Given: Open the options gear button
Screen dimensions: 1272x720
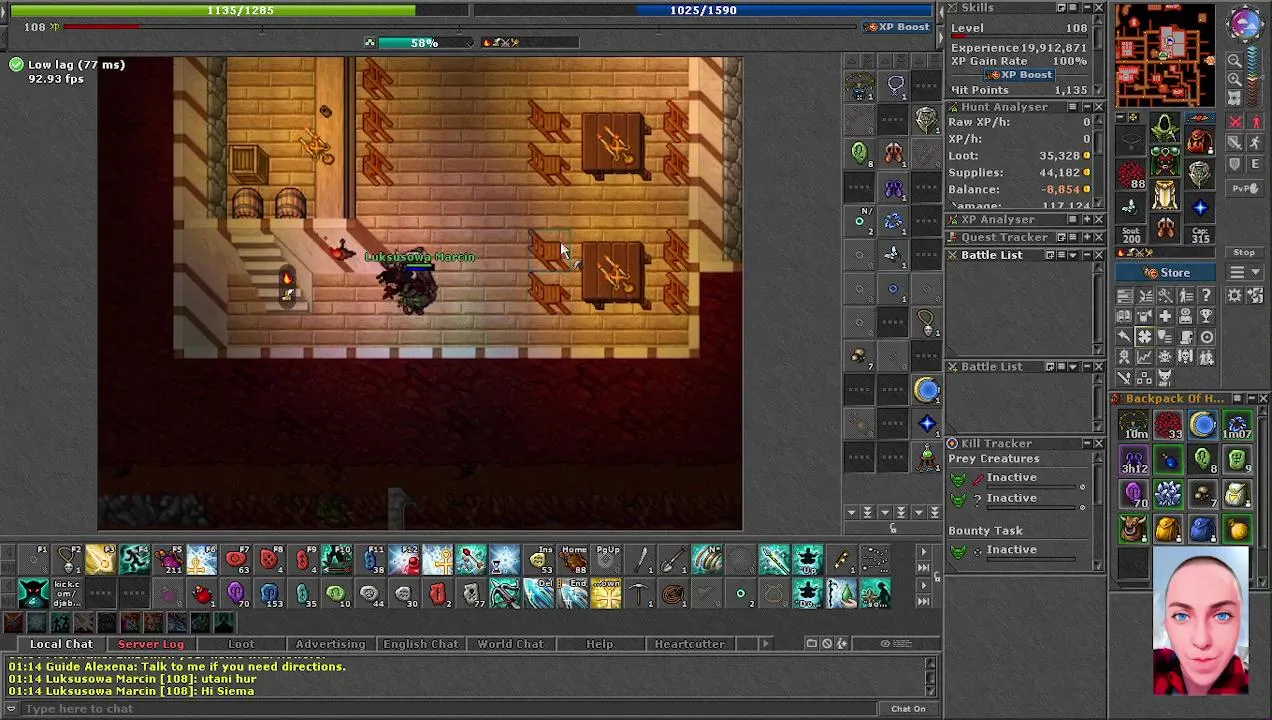Looking at the screenshot, I should coord(1234,294).
